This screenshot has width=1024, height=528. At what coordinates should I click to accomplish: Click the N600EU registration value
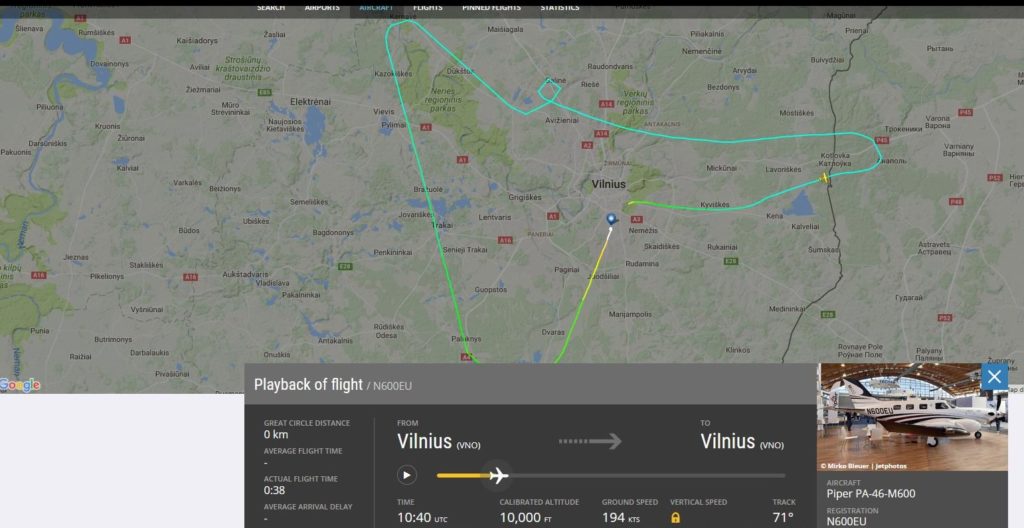(x=846, y=521)
